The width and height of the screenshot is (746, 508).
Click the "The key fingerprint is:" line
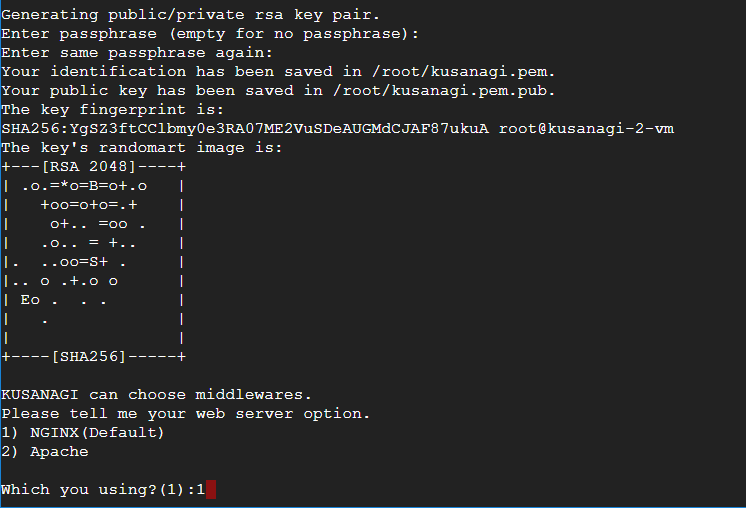(114, 110)
